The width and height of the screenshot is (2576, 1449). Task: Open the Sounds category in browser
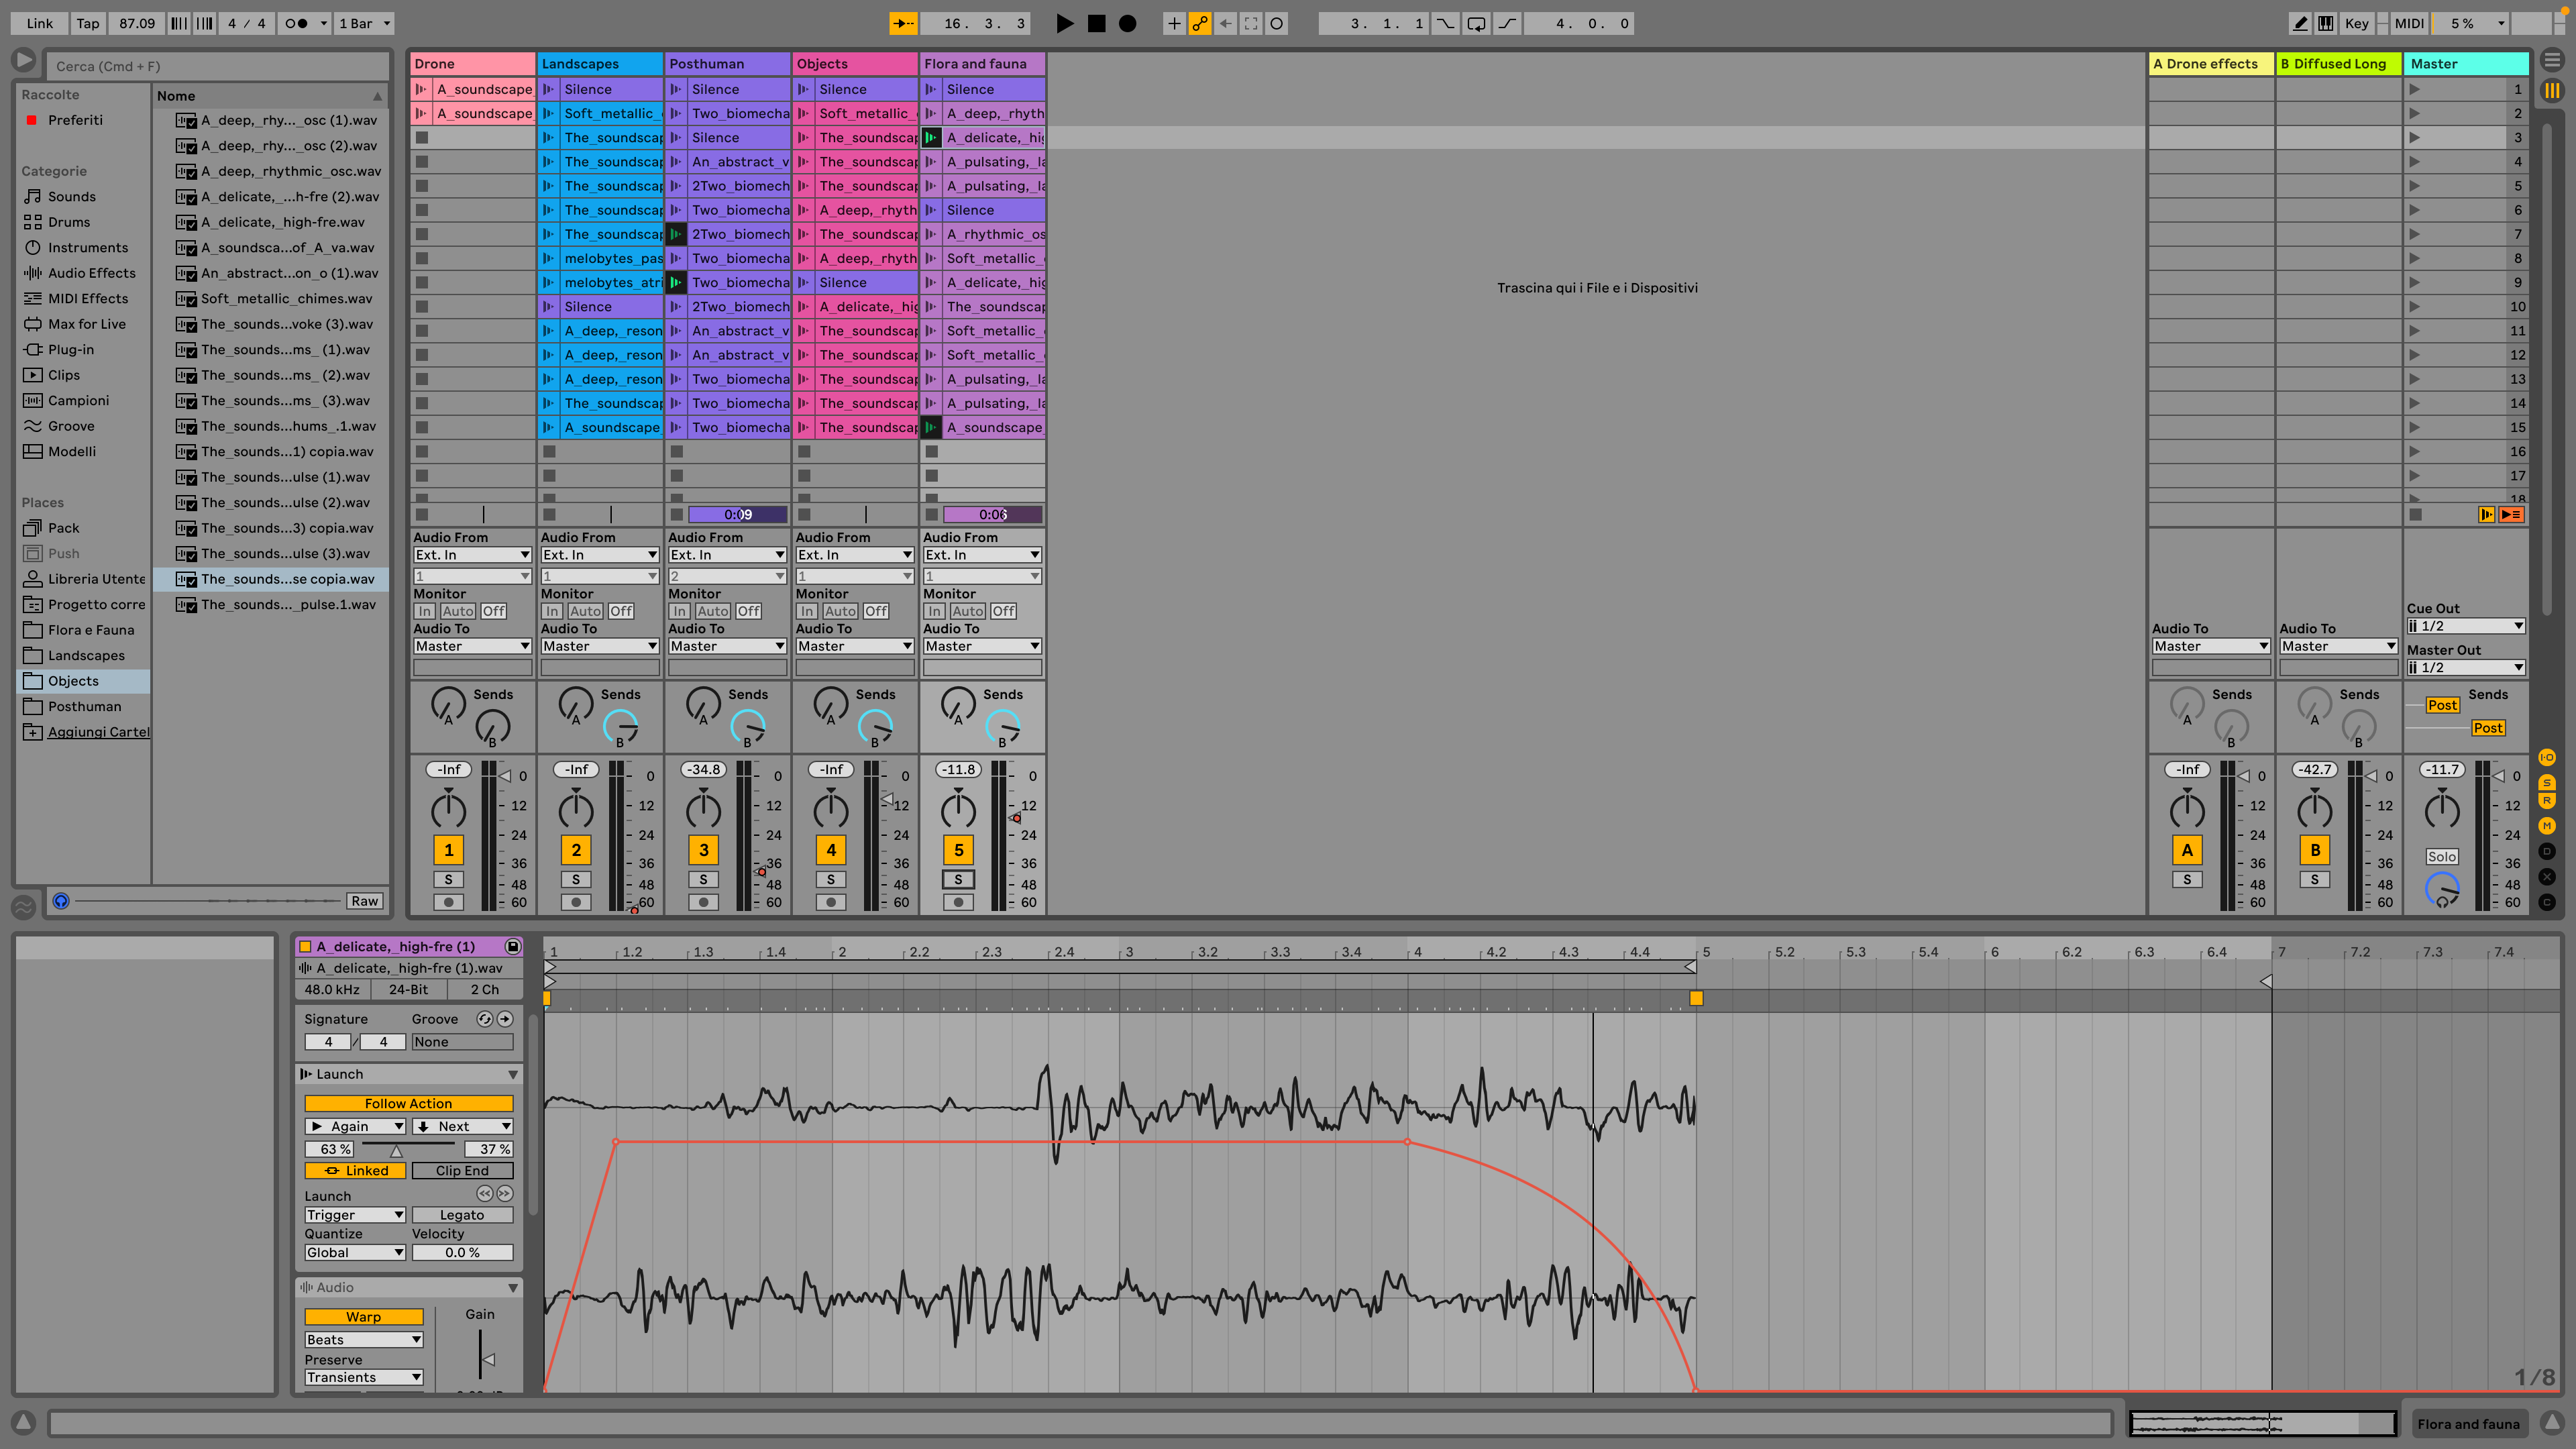coord(72,197)
